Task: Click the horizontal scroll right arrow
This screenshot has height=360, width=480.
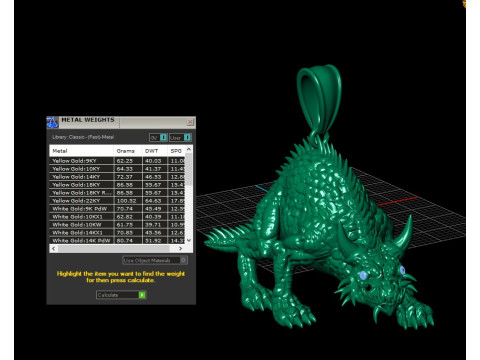Action: (x=180, y=248)
